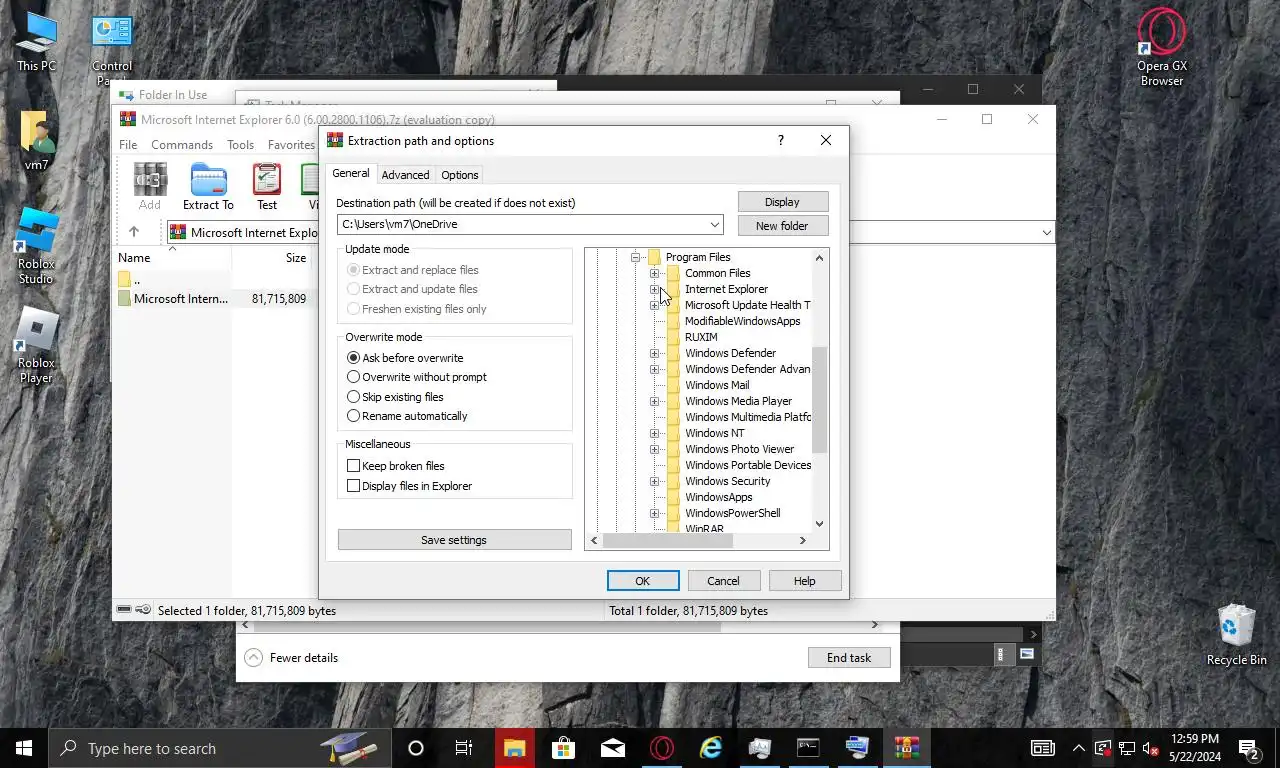The width and height of the screenshot is (1280, 768).
Task: Open the Opera GX Browser desktop shortcut
Action: coord(1162,47)
